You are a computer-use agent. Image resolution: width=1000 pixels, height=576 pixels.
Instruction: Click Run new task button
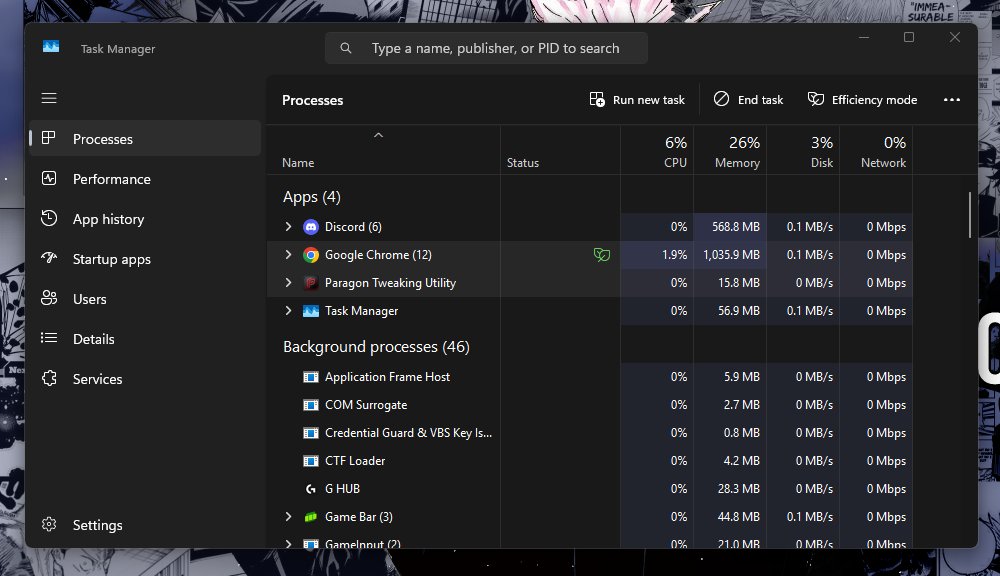[637, 100]
